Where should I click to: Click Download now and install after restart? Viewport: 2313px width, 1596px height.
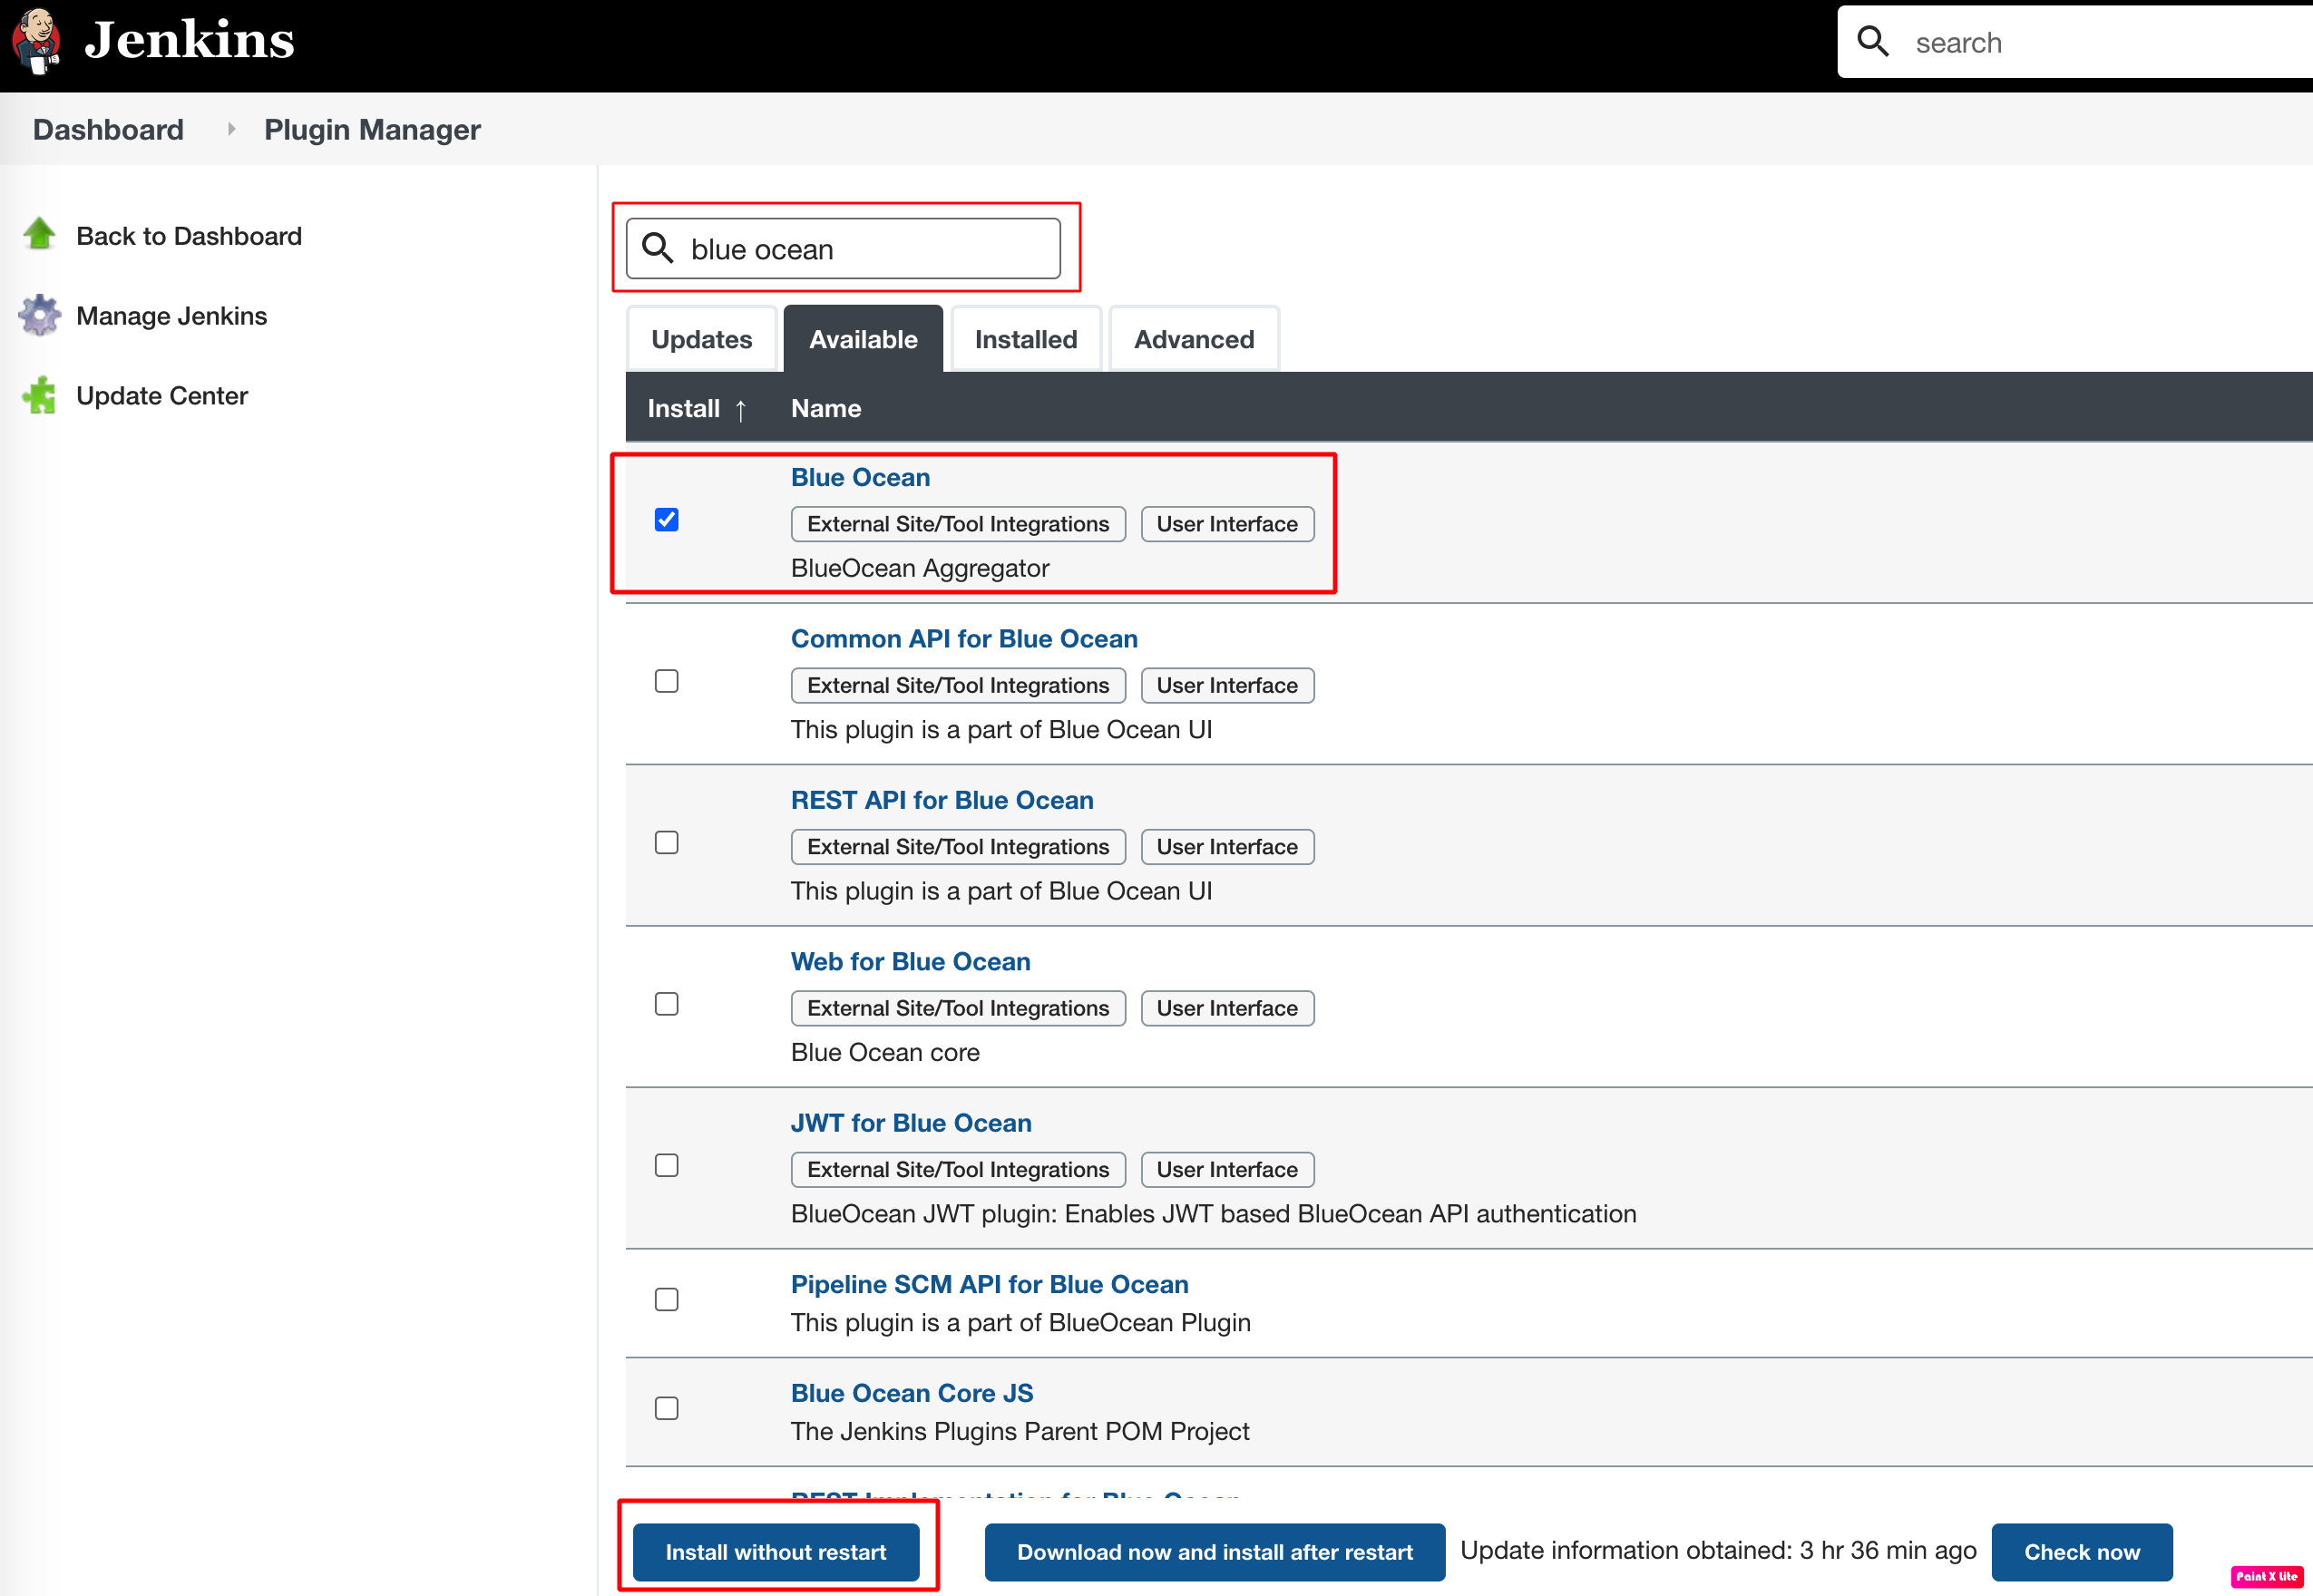(1215, 1552)
